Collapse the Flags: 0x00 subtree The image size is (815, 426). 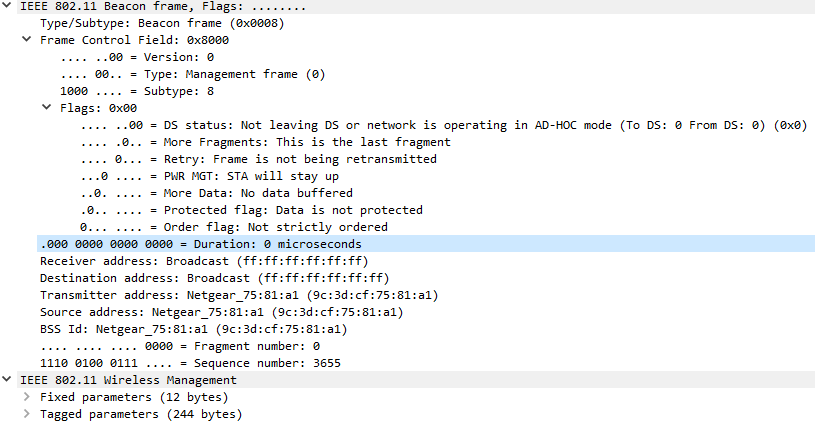pyautogui.click(x=45, y=108)
